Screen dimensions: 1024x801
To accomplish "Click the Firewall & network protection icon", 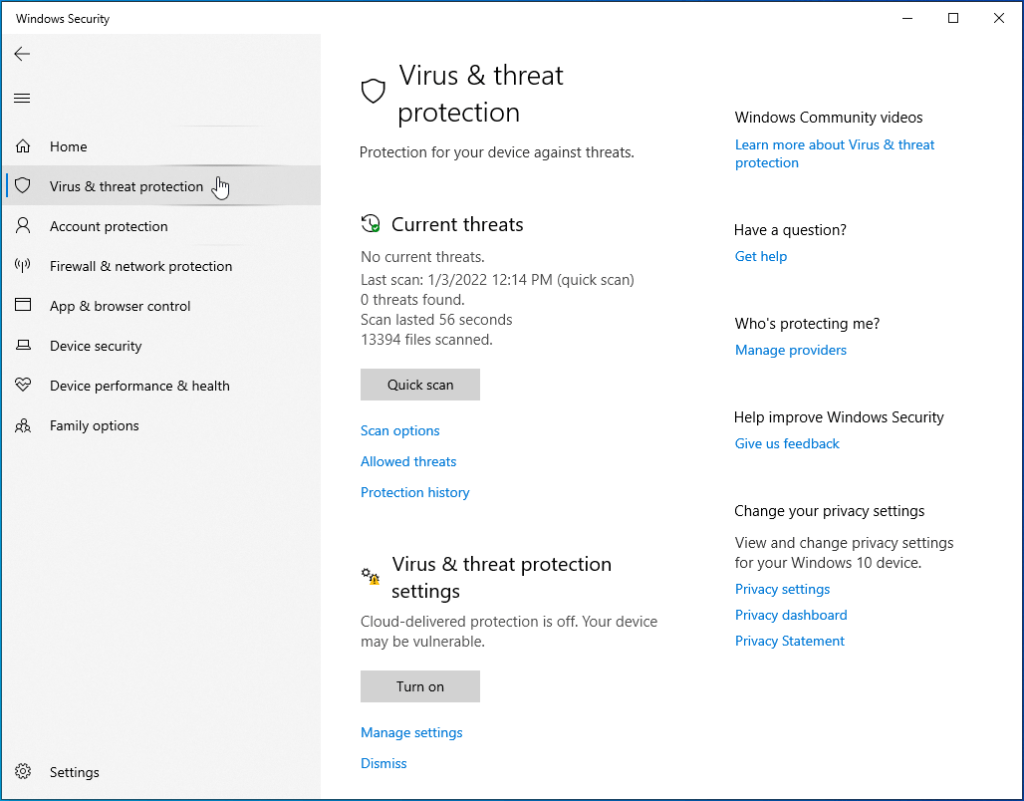I will point(22,266).
